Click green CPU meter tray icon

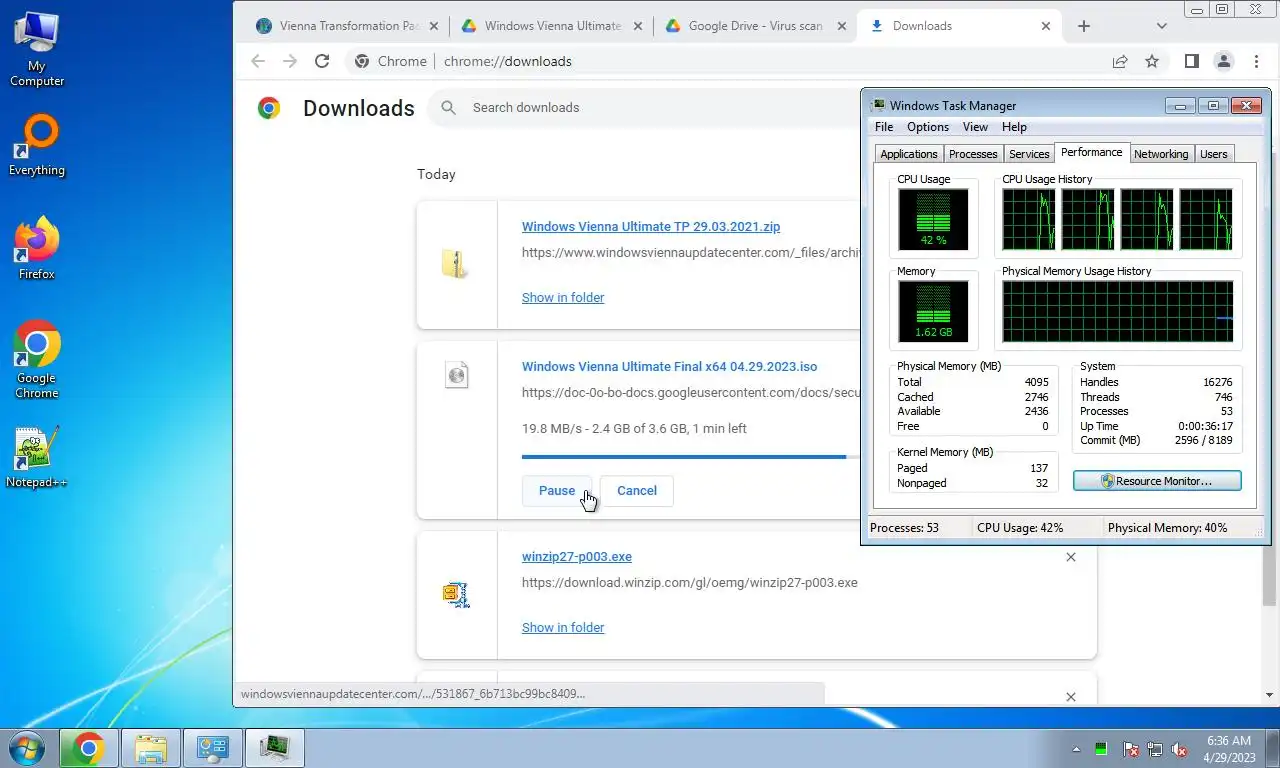pyautogui.click(x=1101, y=748)
